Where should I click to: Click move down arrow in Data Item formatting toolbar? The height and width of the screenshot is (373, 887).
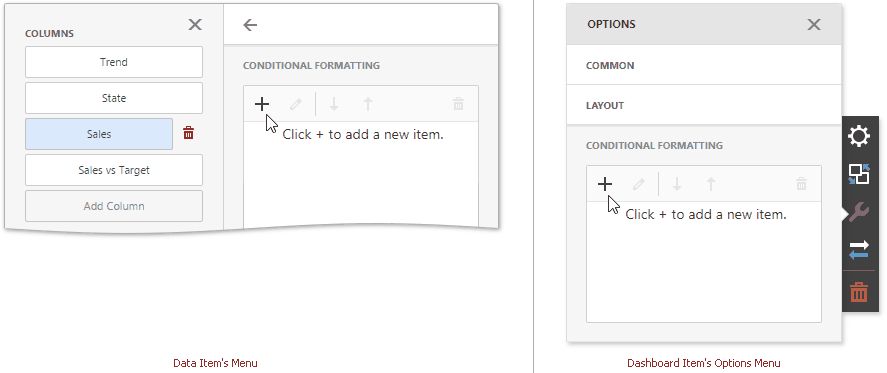(334, 104)
